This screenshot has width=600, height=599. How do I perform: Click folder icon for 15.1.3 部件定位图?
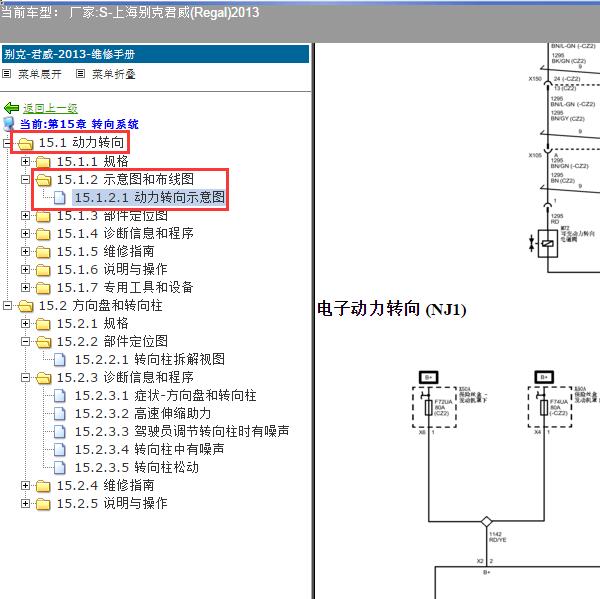point(43,216)
